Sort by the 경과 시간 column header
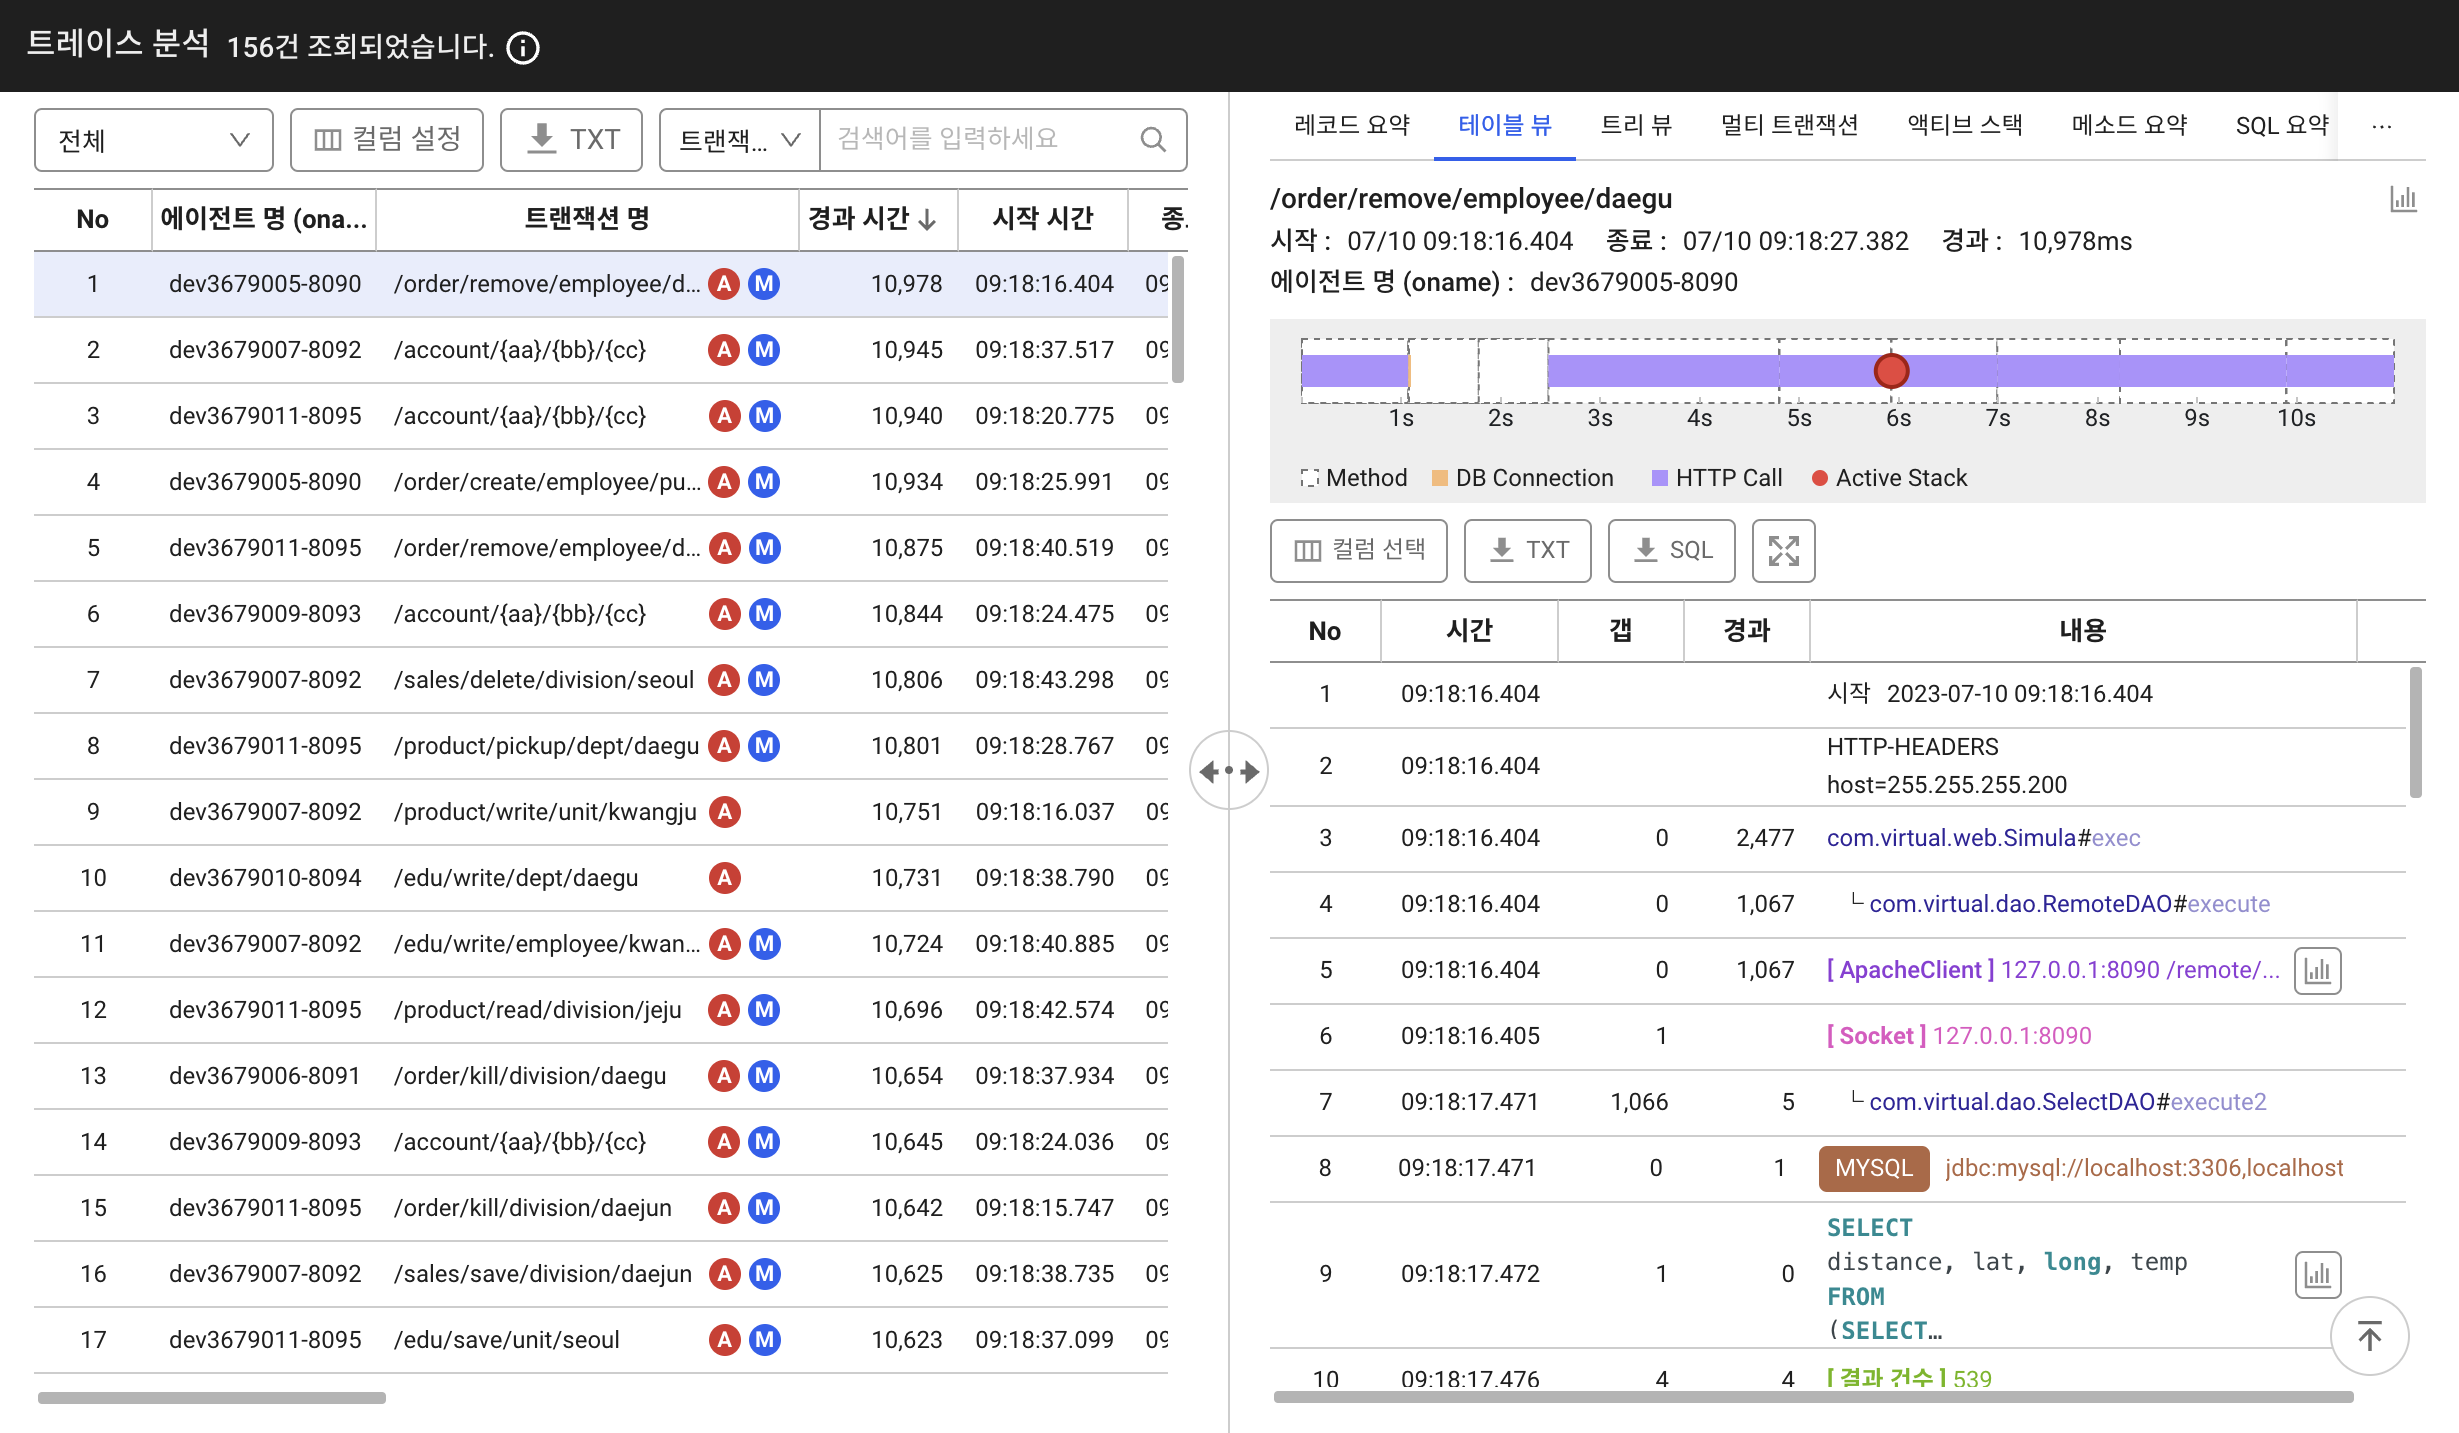2459x1433 pixels. [x=871, y=219]
